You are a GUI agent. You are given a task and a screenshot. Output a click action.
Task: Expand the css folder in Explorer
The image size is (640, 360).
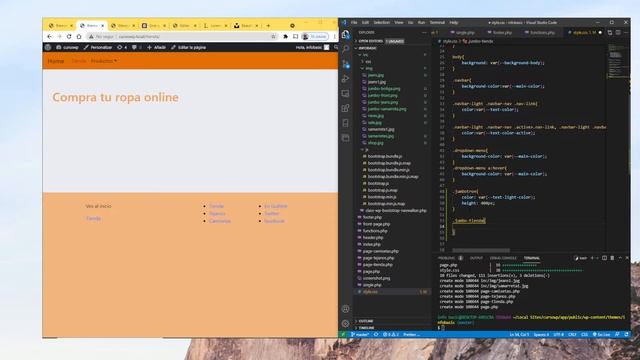tap(368, 62)
